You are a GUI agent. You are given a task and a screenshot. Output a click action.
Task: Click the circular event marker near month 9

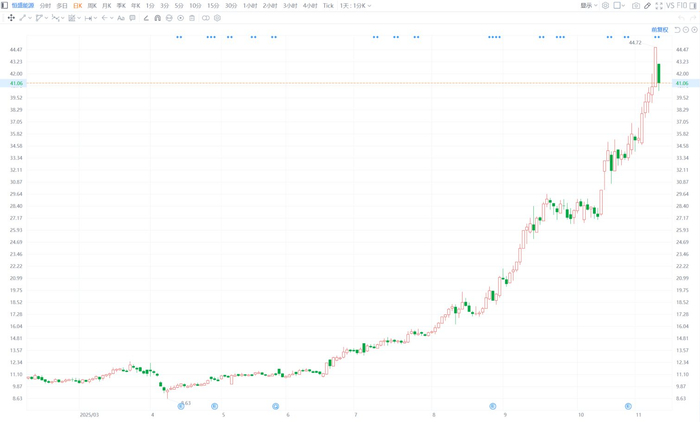[493, 406]
